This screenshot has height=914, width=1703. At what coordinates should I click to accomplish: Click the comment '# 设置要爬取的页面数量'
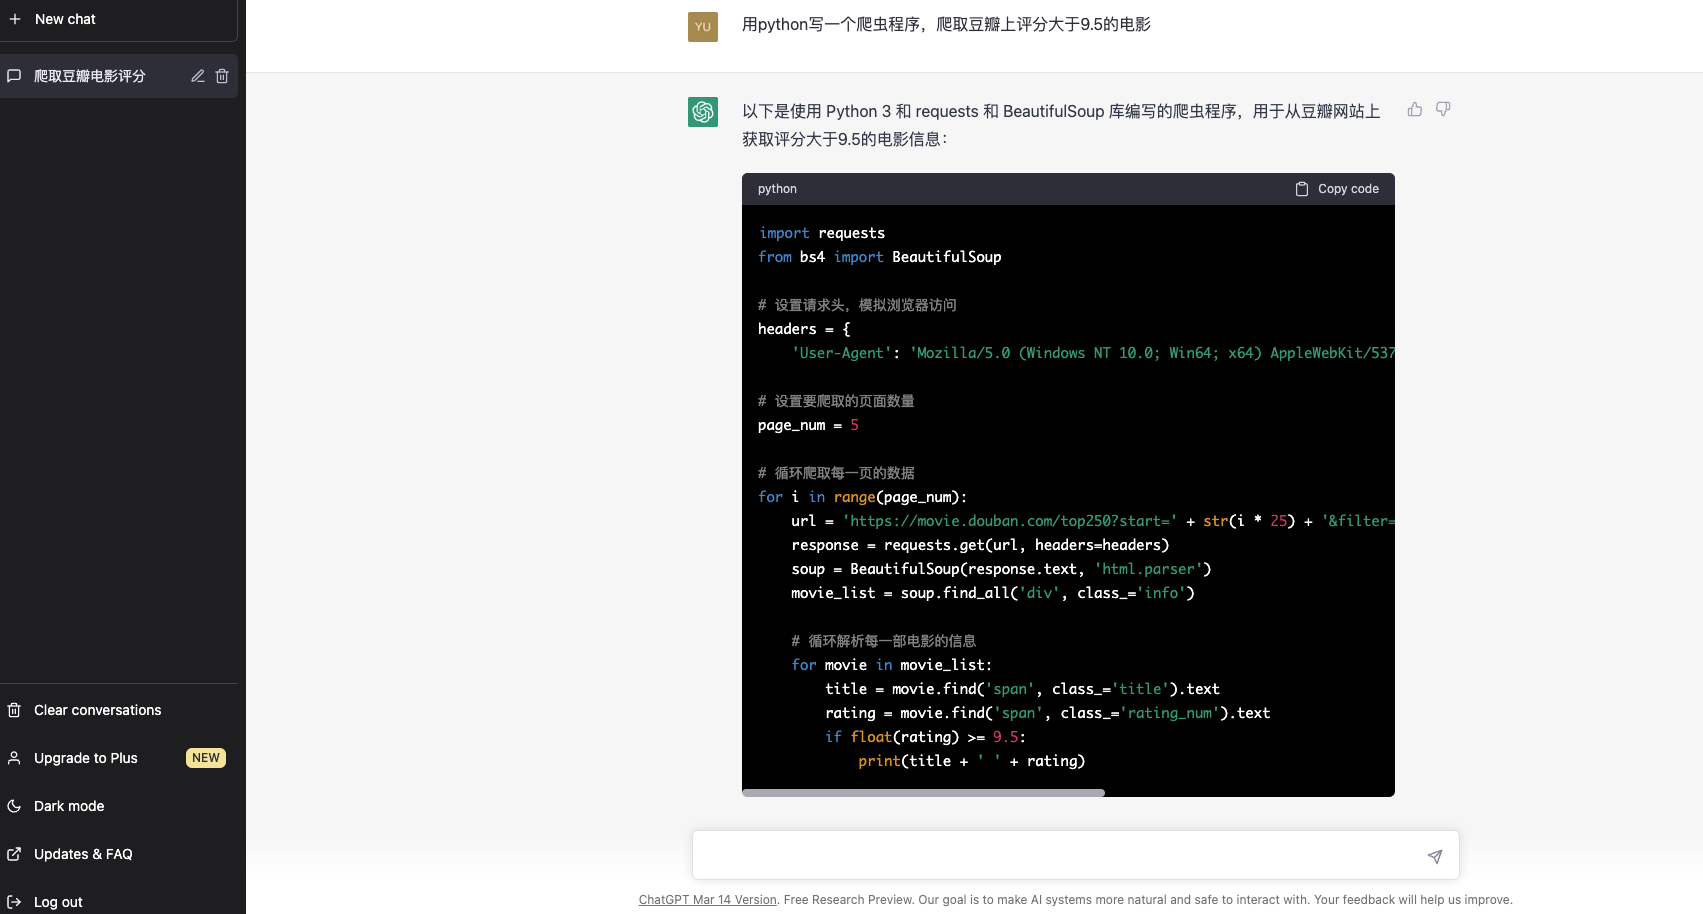[836, 401]
